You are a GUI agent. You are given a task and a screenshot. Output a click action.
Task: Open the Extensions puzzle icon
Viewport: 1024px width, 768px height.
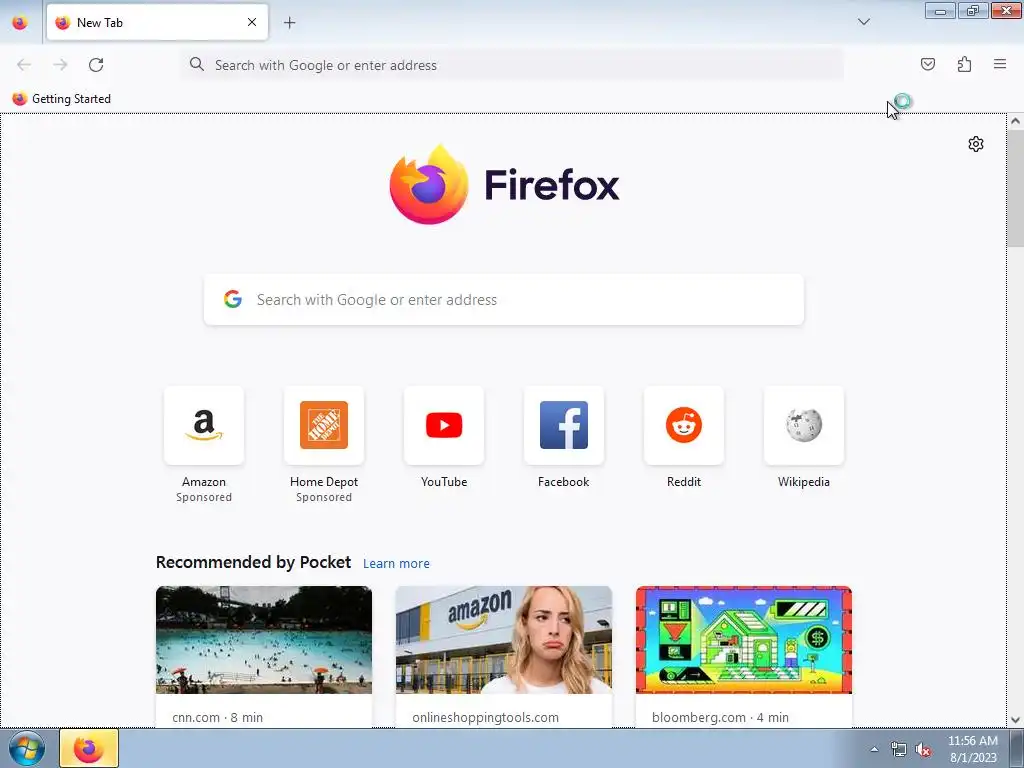964,64
